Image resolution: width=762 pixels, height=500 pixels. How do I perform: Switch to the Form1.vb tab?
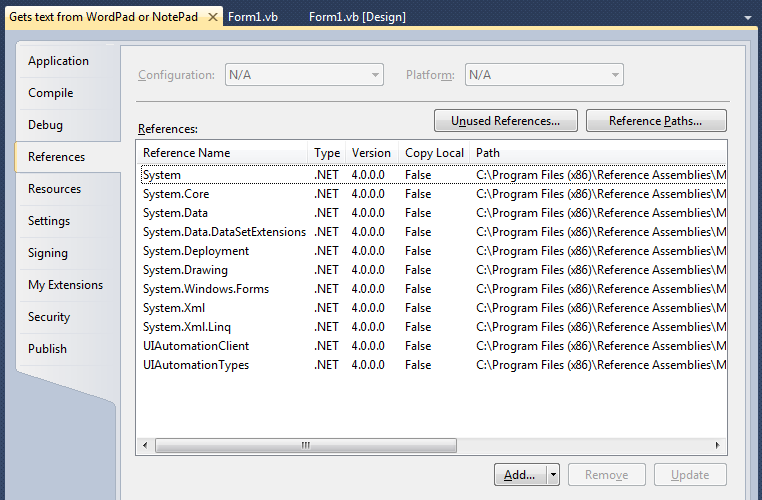(x=253, y=17)
